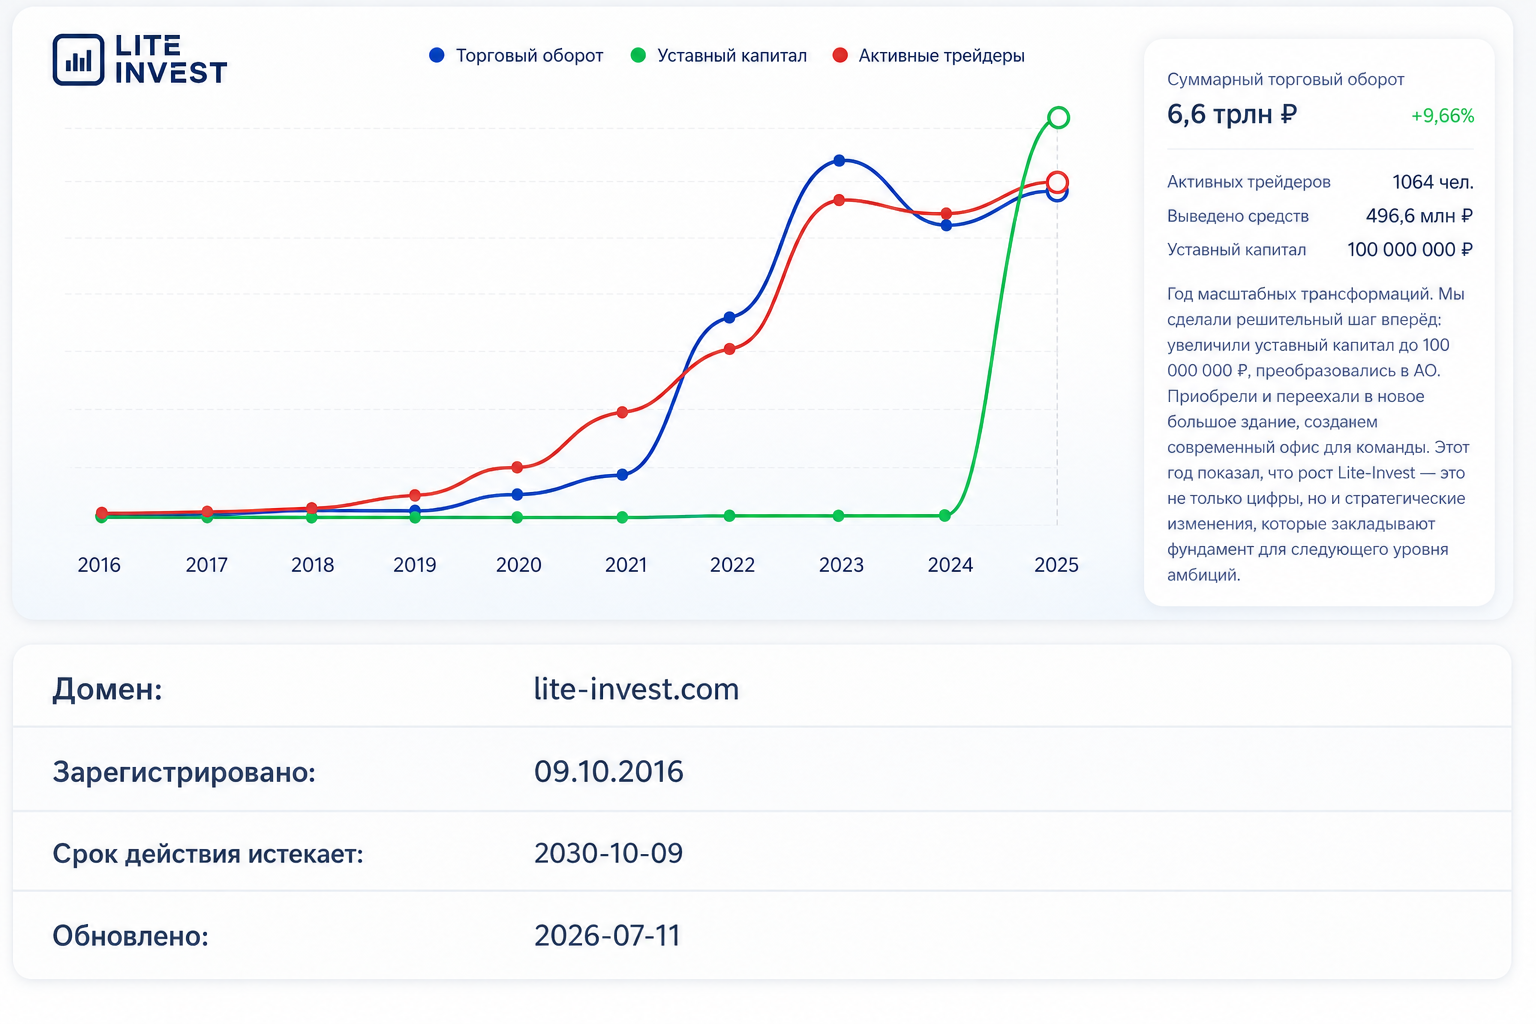Click the 2021 axis label
The image size is (1536, 1024).
(626, 565)
